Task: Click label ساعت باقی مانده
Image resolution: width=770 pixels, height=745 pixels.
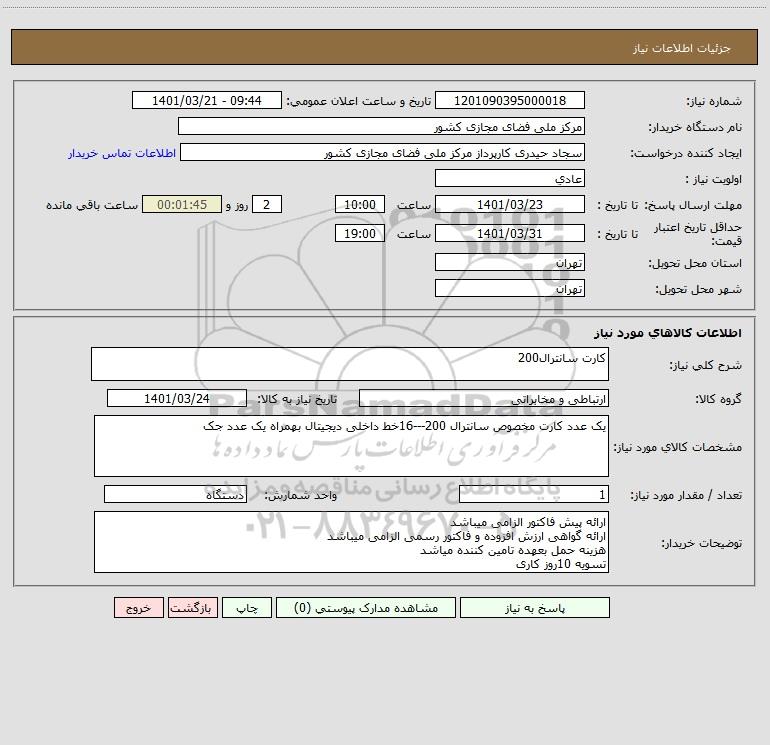Action: pos(92,205)
